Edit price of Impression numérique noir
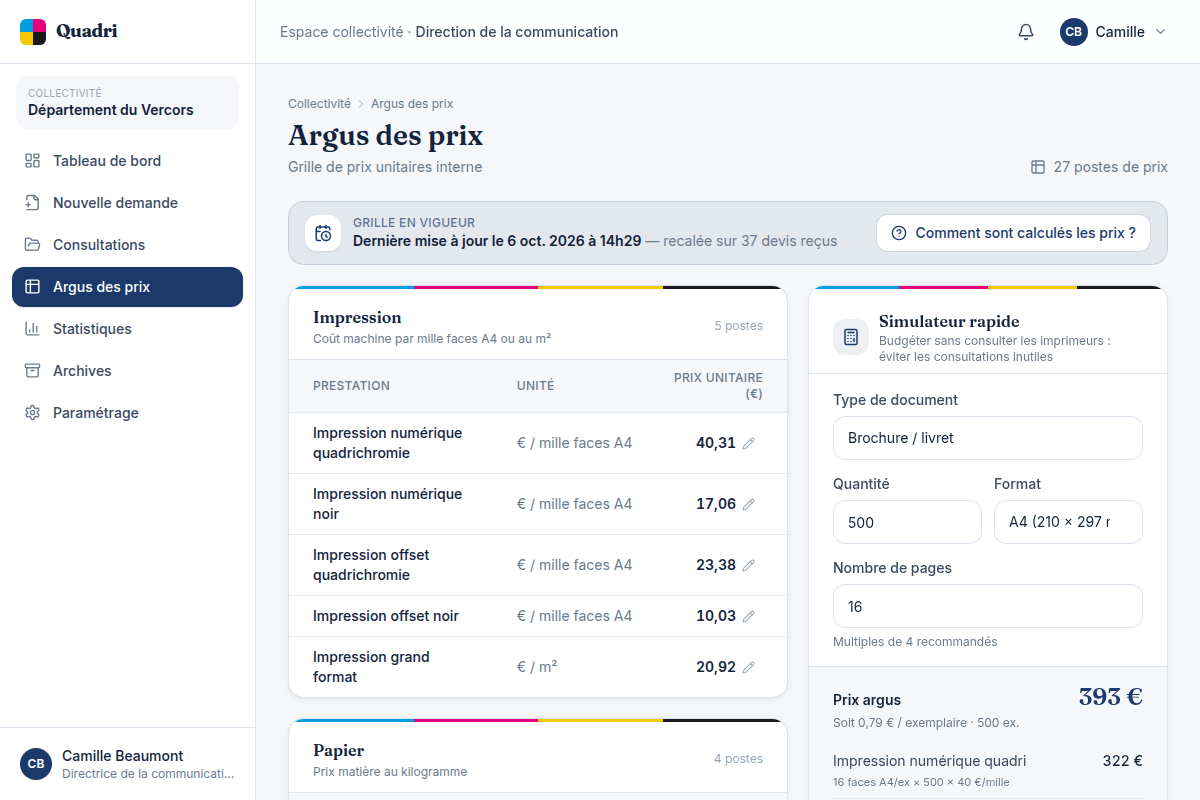Image resolution: width=1200 pixels, height=800 pixels. [749, 504]
